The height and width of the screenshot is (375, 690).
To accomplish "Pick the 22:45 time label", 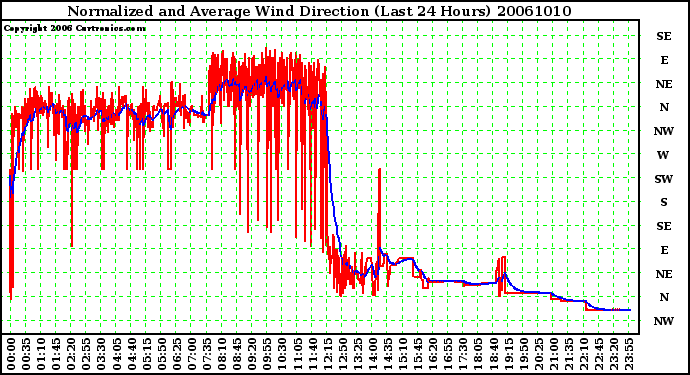I will tap(599, 354).
